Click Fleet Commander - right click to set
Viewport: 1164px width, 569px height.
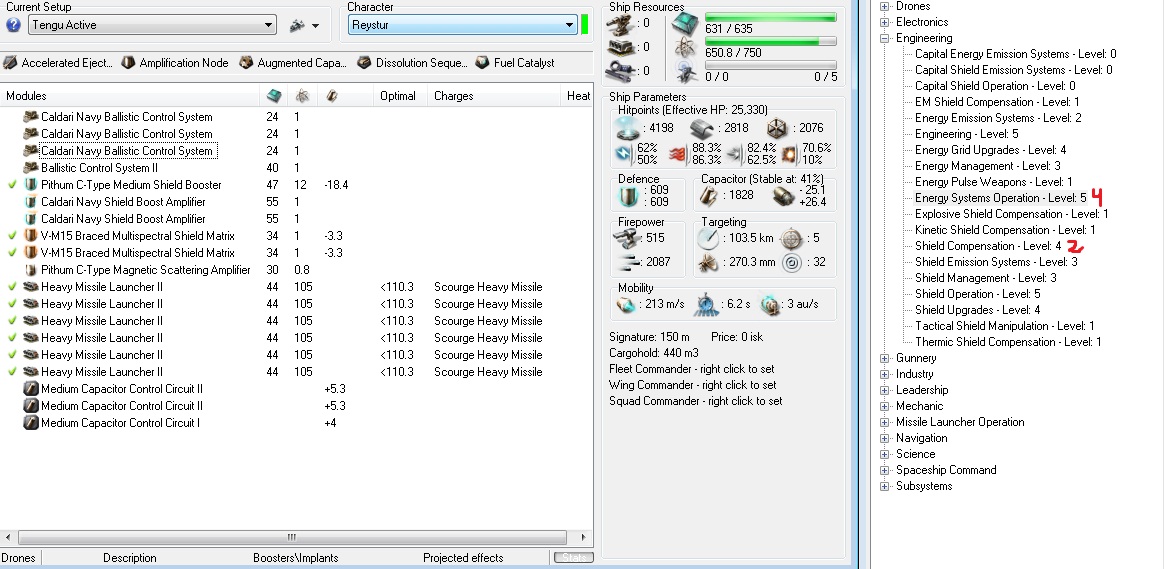pos(691,368)
